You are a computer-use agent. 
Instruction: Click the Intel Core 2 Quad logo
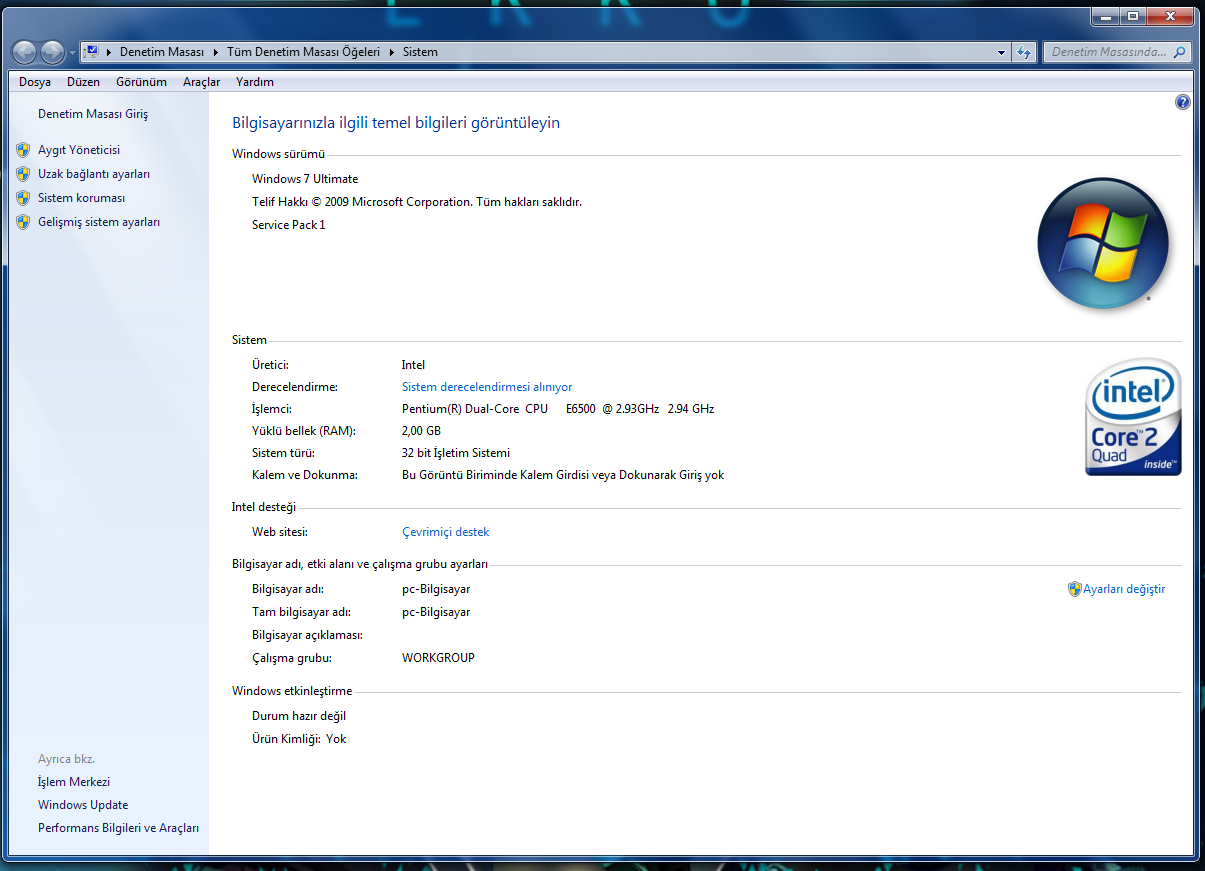(1134, 417)
